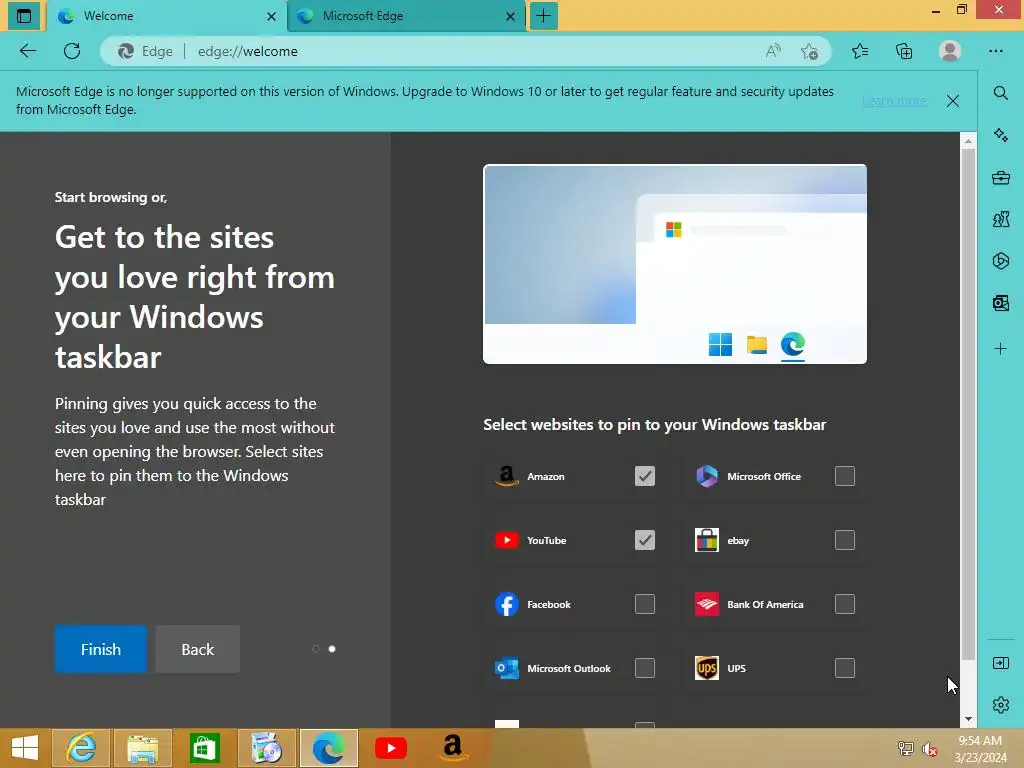Open the sidebar Outlook icon
1024x768 pixels.
tap(1000, 302)
